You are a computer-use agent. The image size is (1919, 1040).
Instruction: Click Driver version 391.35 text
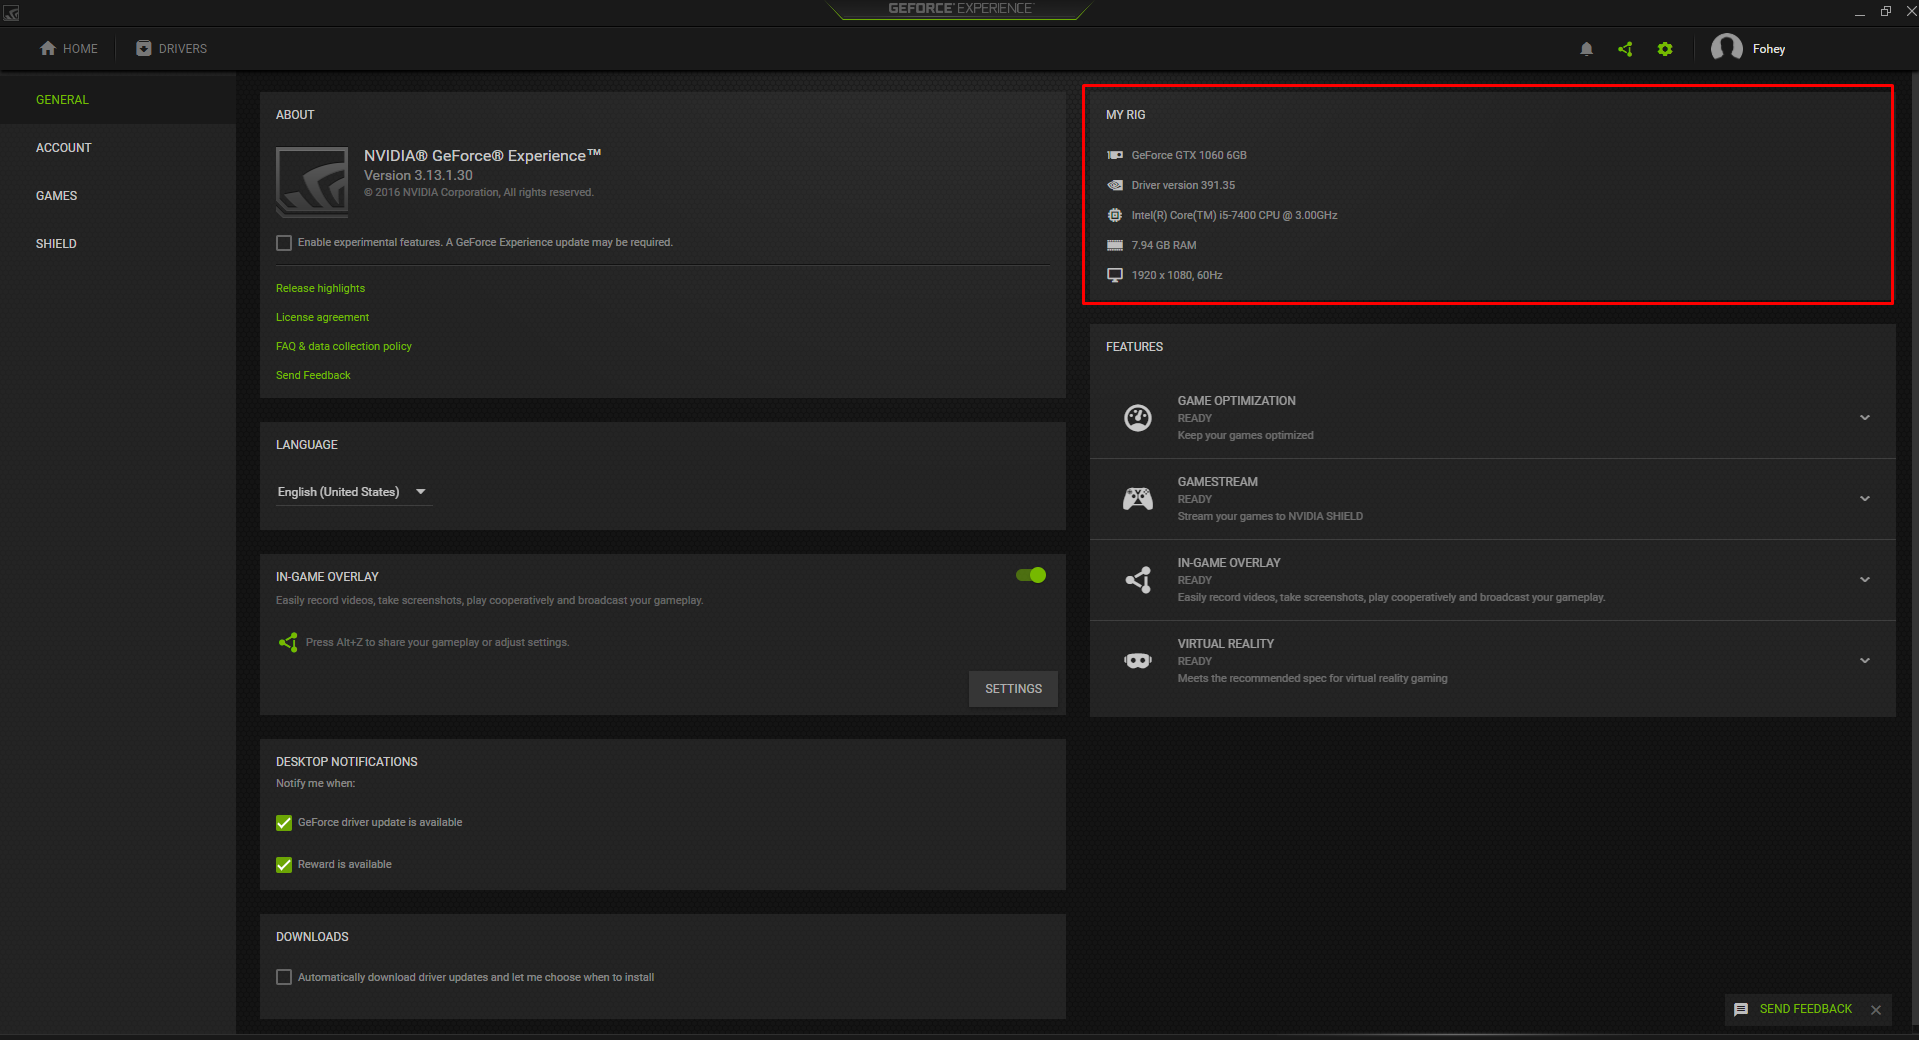pos(1183,185)
